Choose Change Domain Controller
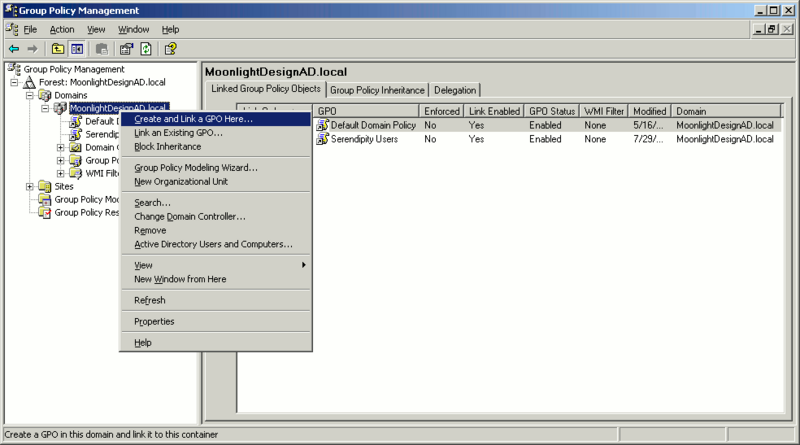800x445 pixels. [216, 216]
